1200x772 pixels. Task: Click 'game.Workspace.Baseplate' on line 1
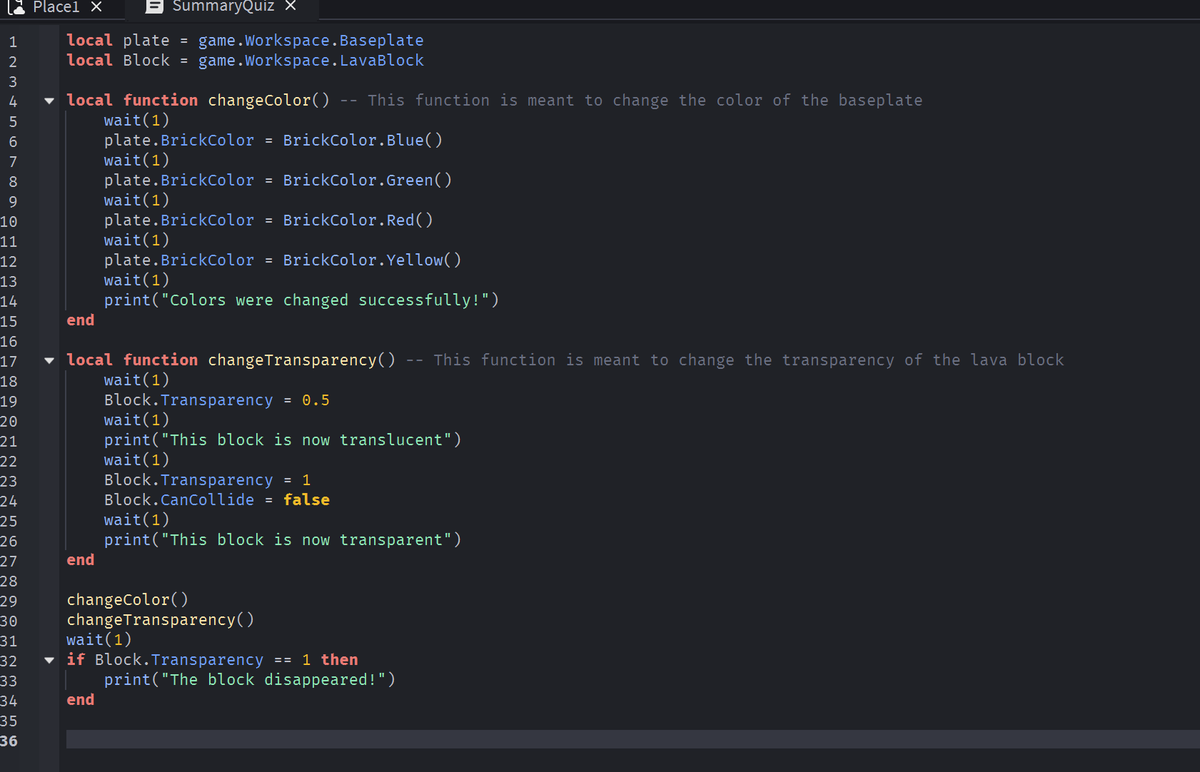(311, 41)
